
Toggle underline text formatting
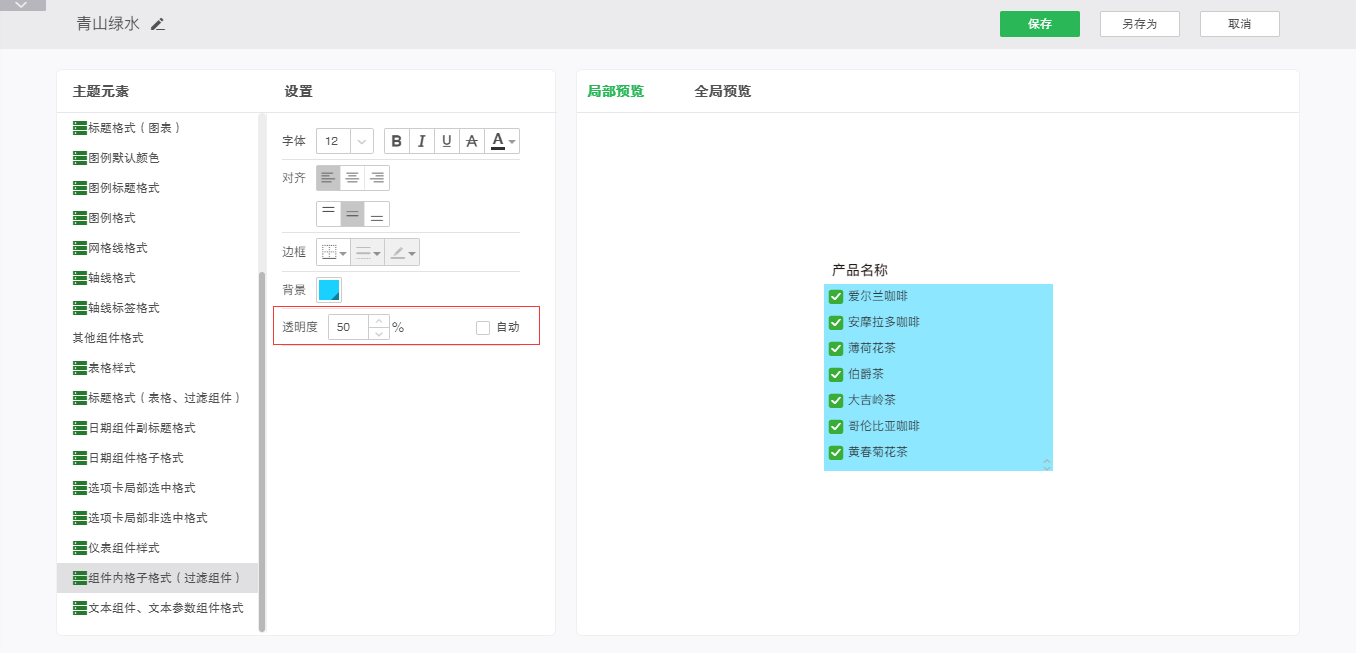pos(447,141)
